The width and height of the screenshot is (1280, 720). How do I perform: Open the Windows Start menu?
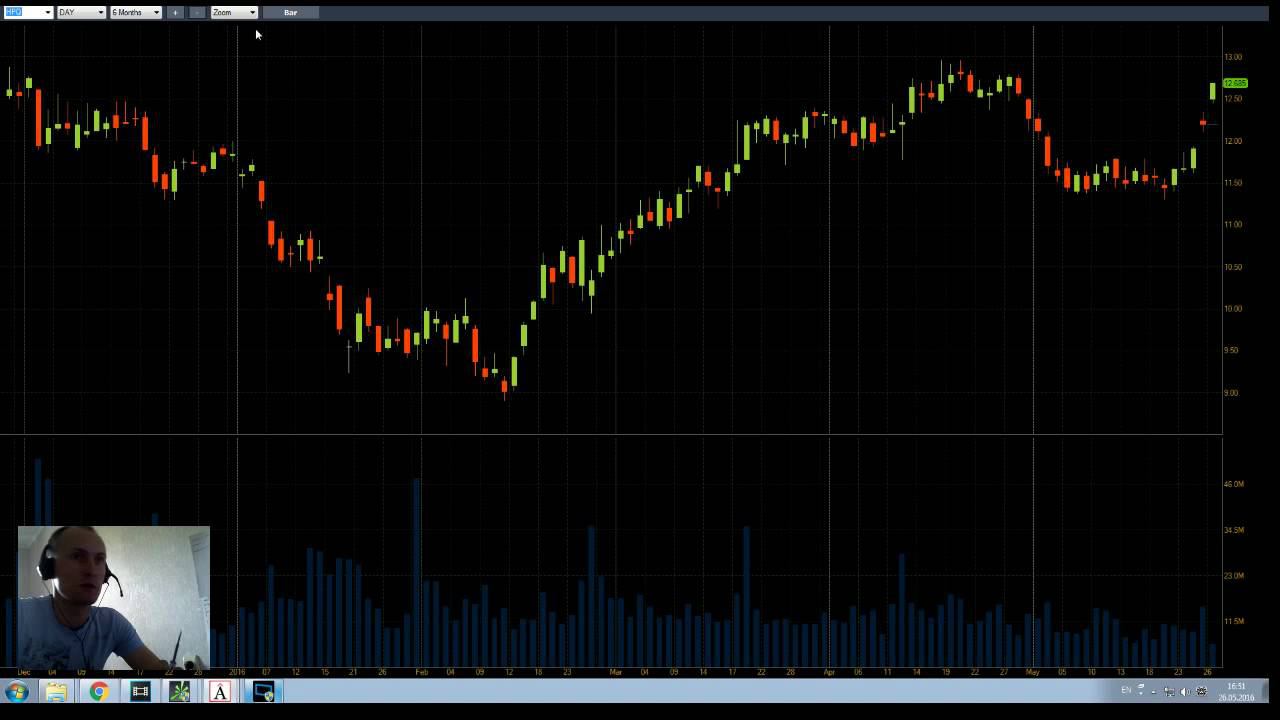click(17, 692)
